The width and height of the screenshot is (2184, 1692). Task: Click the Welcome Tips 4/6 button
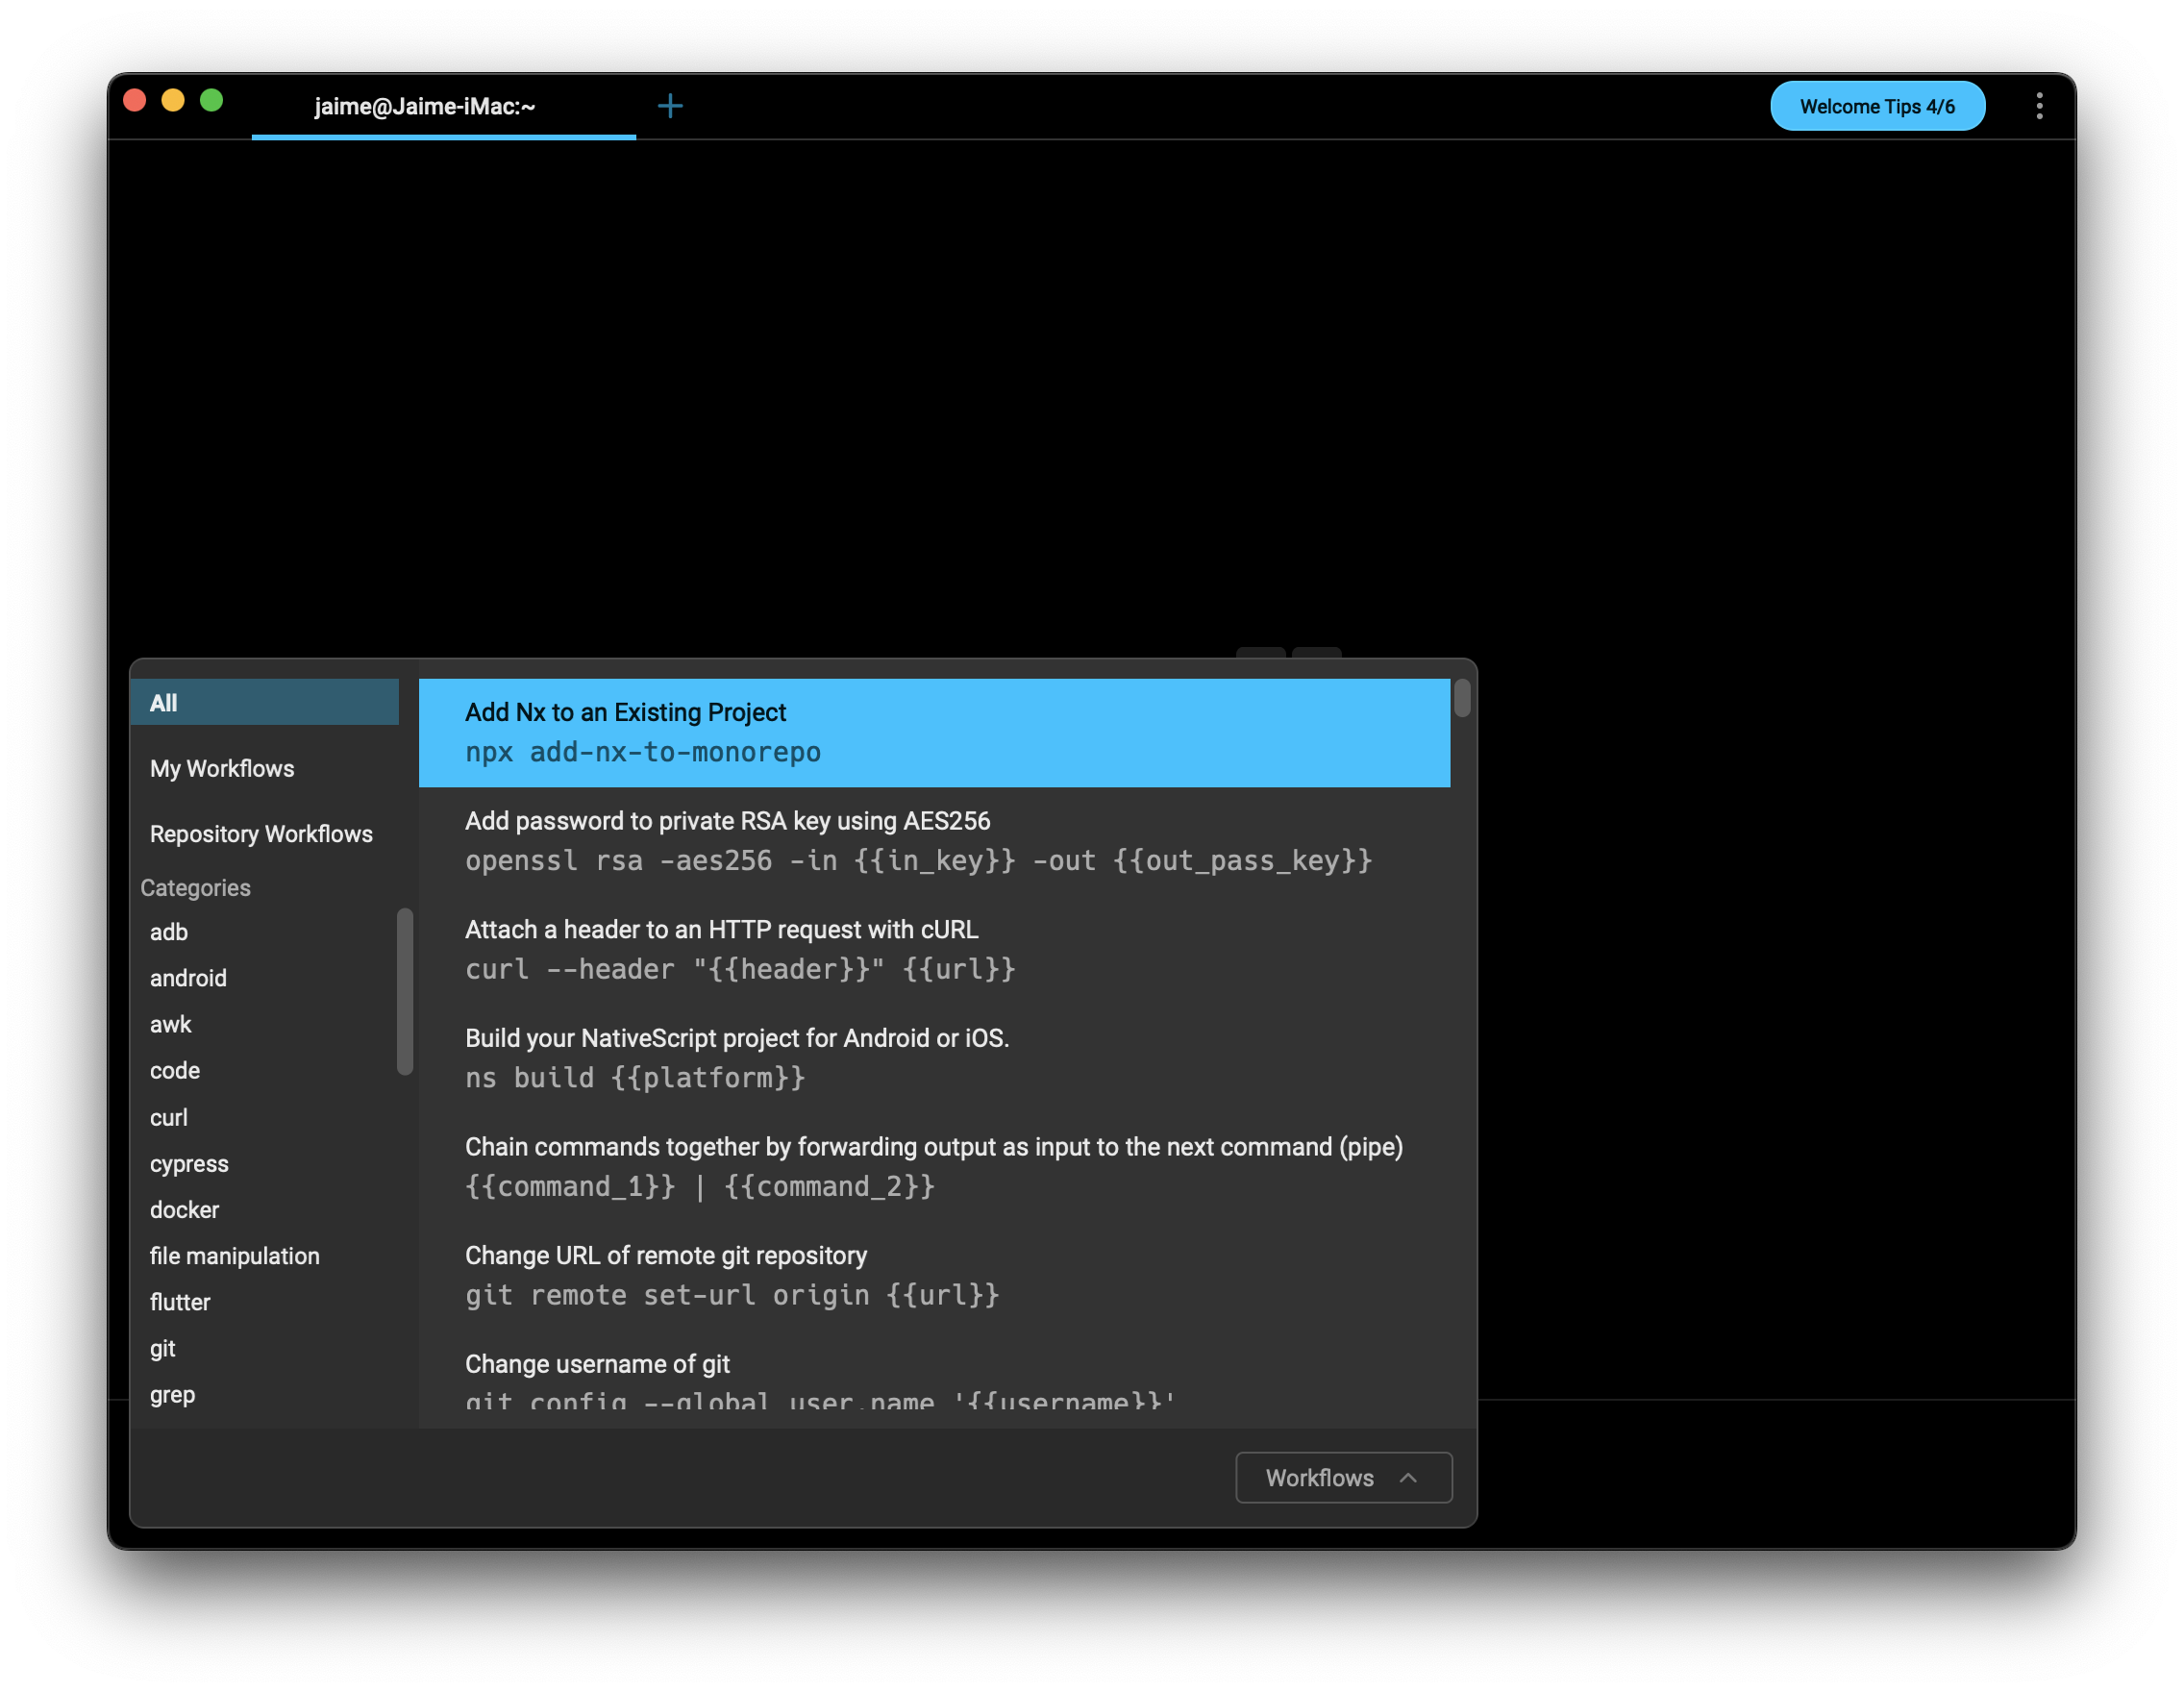1877,106
